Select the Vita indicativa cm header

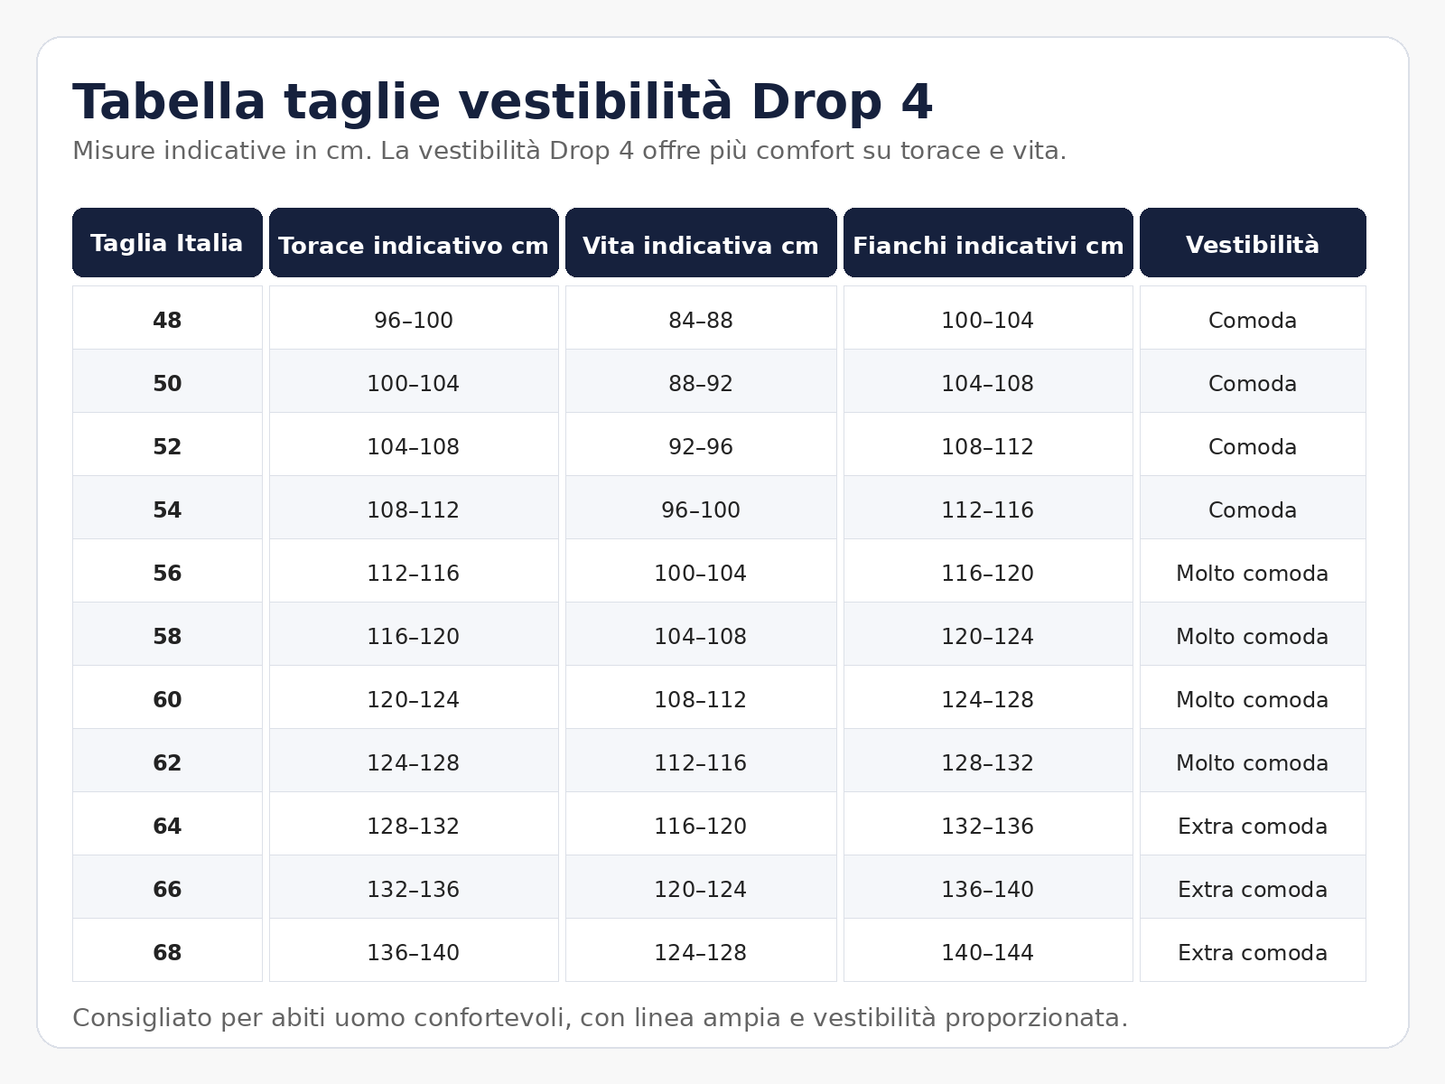pos(700,243)
